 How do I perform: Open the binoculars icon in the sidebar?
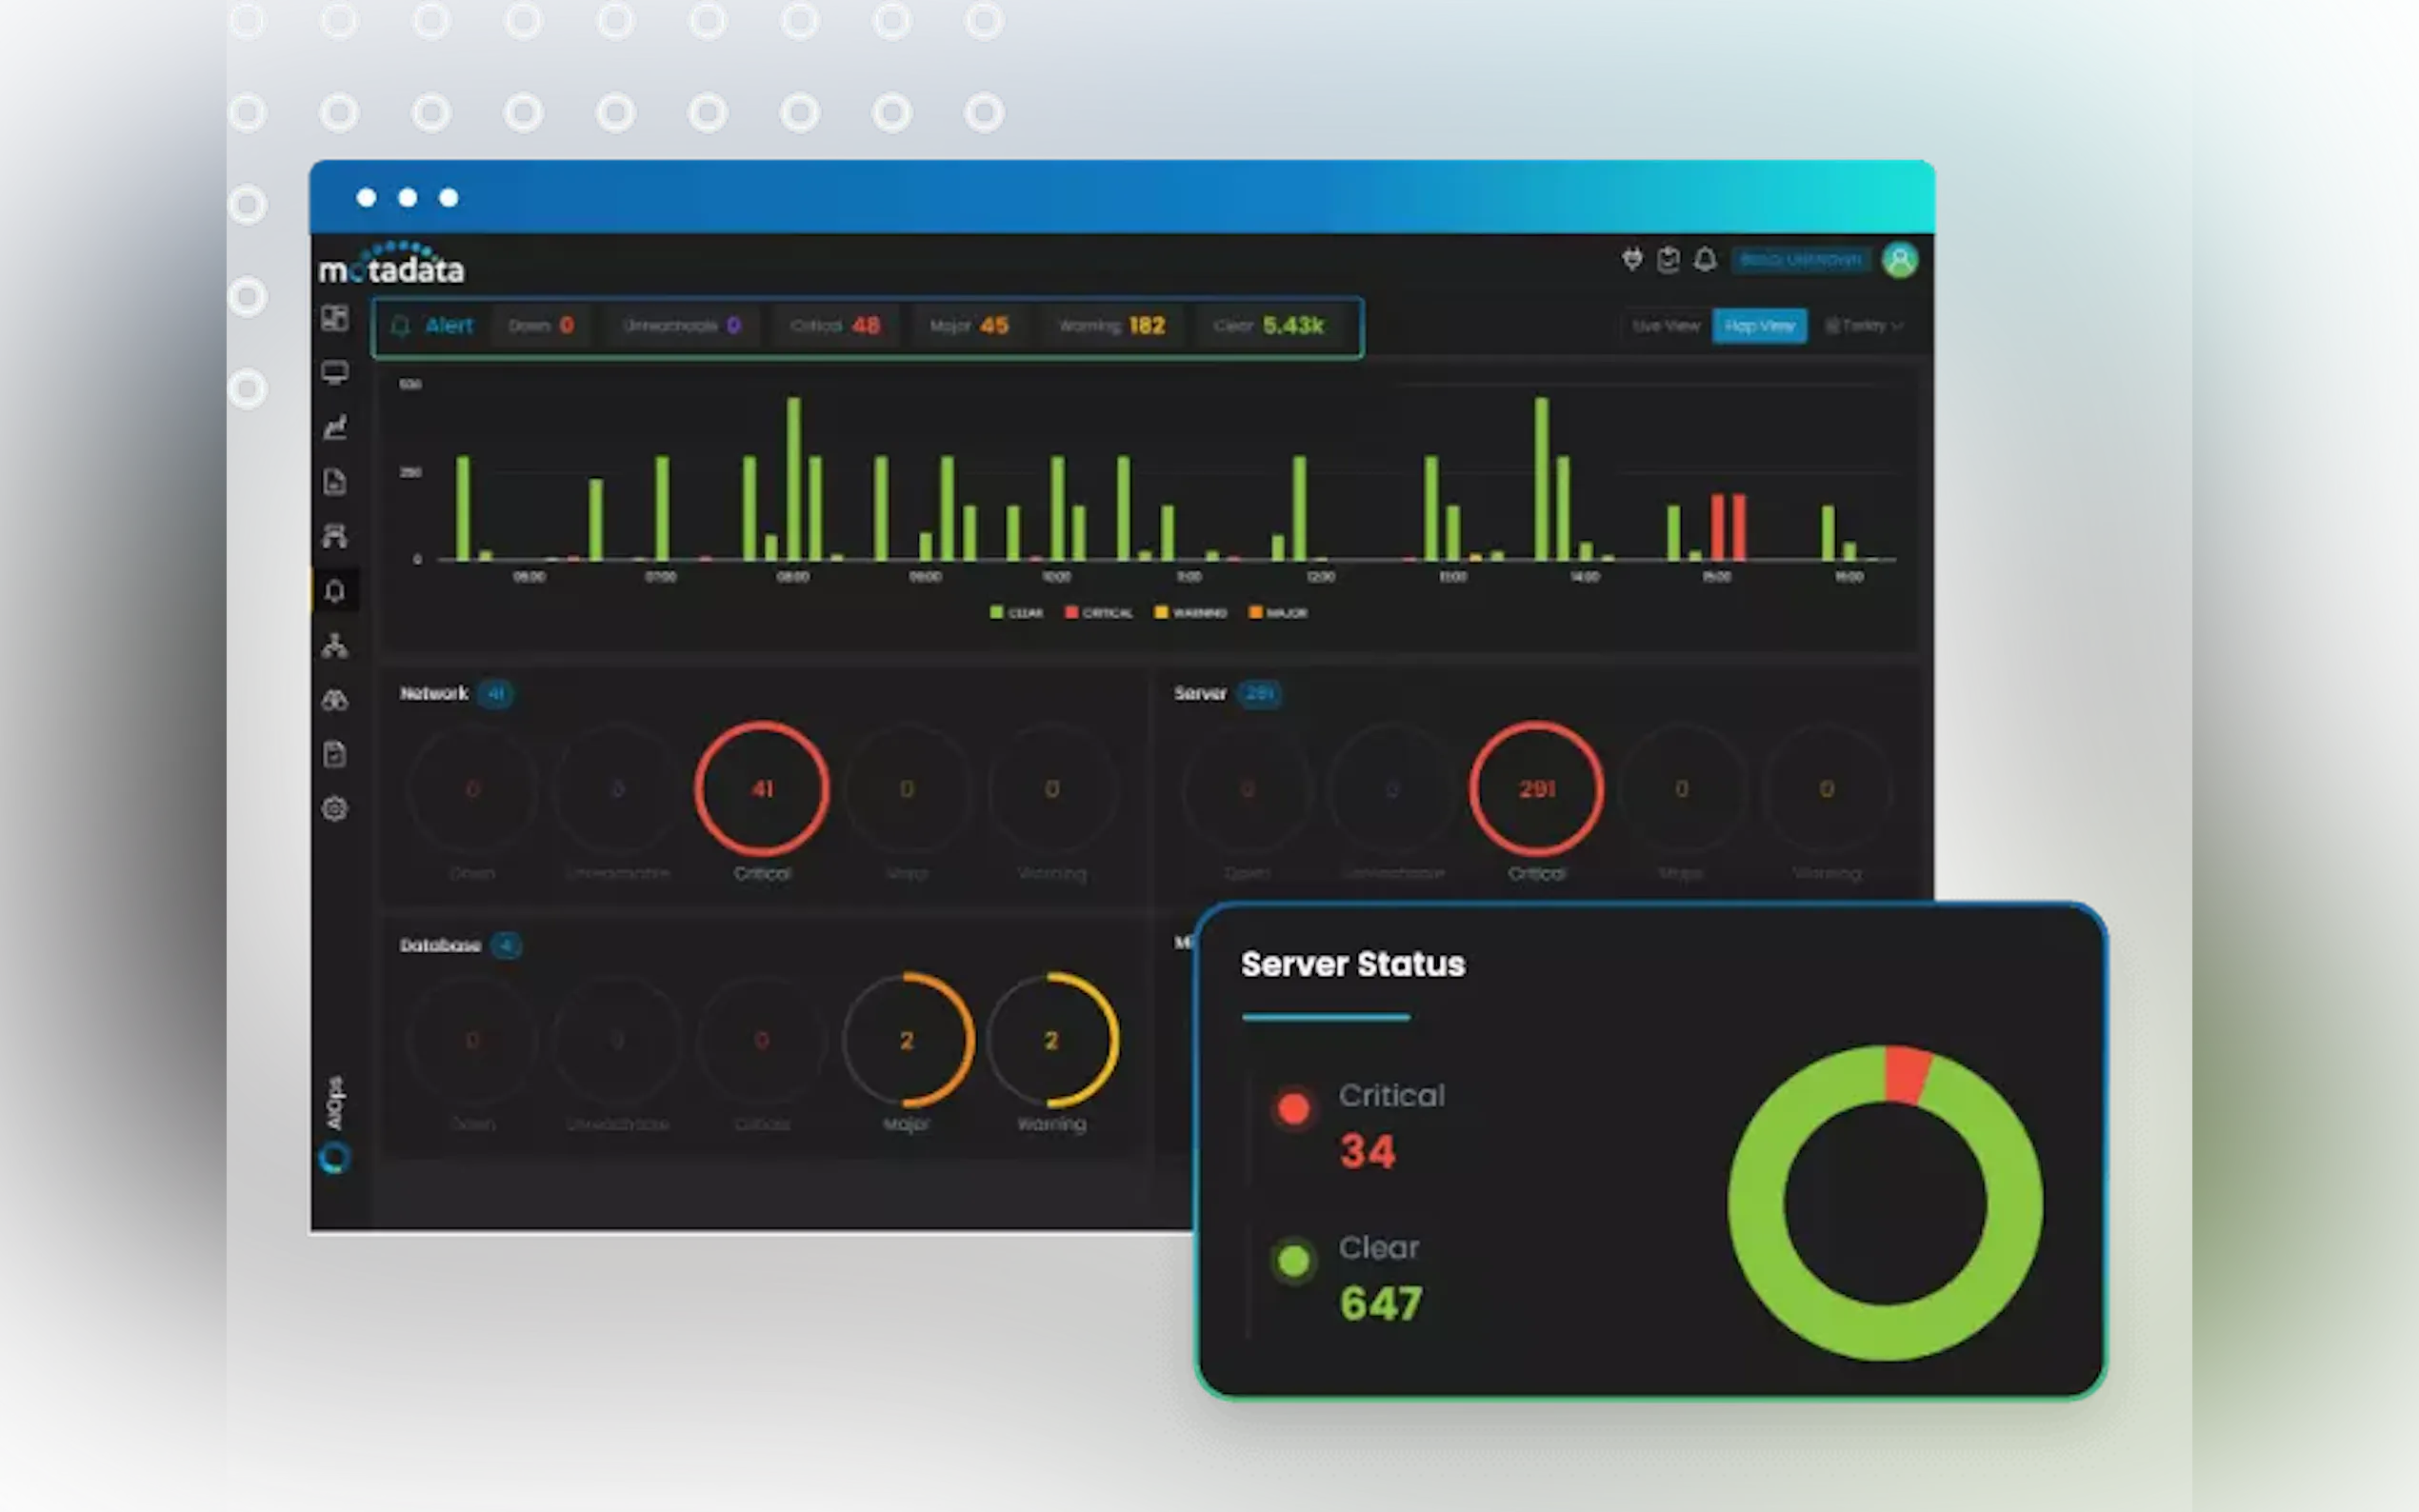pyautogui.click(x=335, y=700)
